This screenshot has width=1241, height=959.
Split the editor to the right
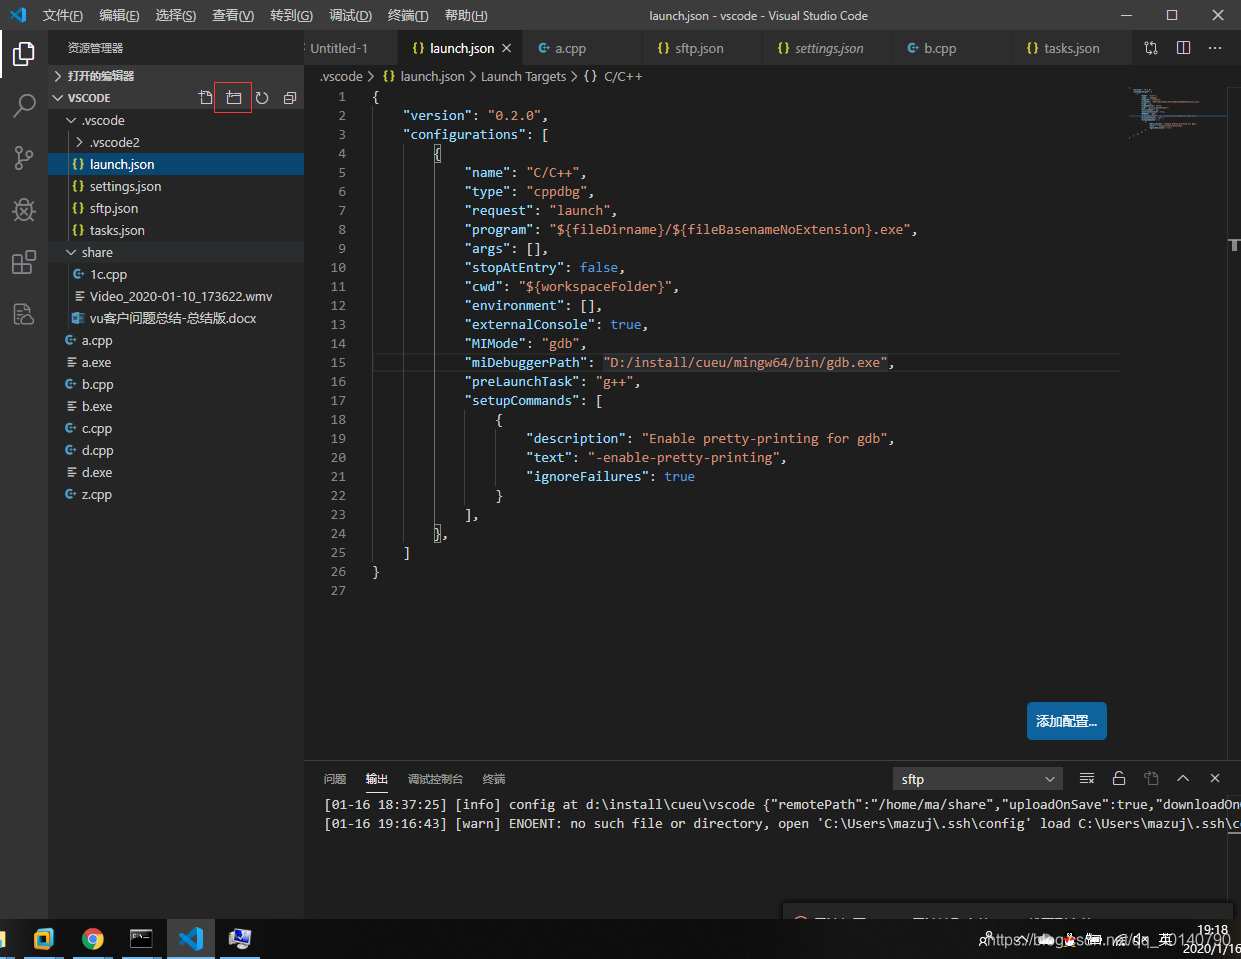click(1183, 48)
